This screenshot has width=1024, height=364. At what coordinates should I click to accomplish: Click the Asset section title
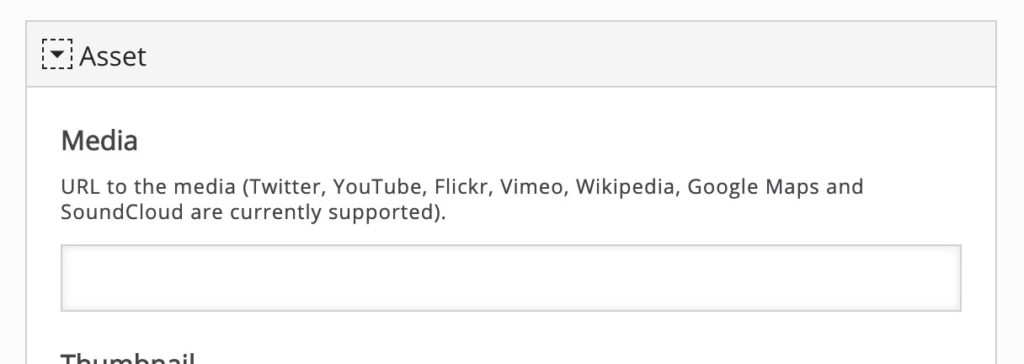(x=112, y=56)
